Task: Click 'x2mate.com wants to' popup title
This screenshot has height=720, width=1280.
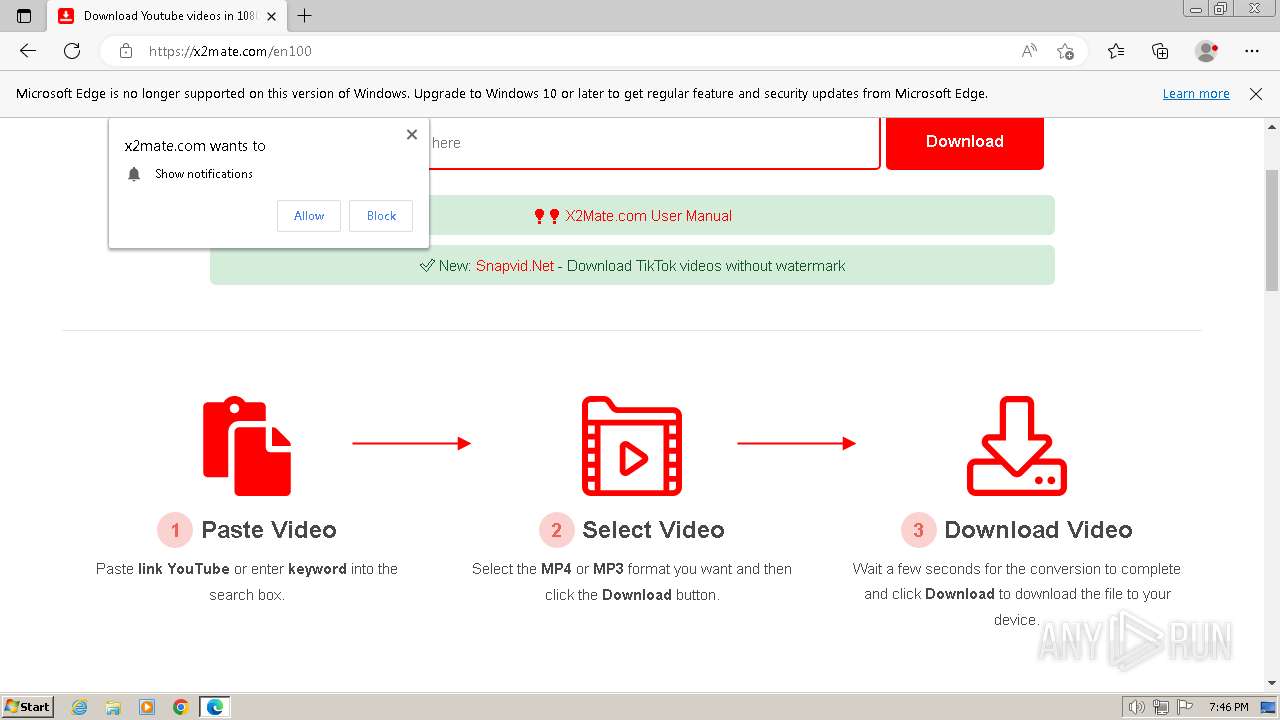Action: [195, 146]
